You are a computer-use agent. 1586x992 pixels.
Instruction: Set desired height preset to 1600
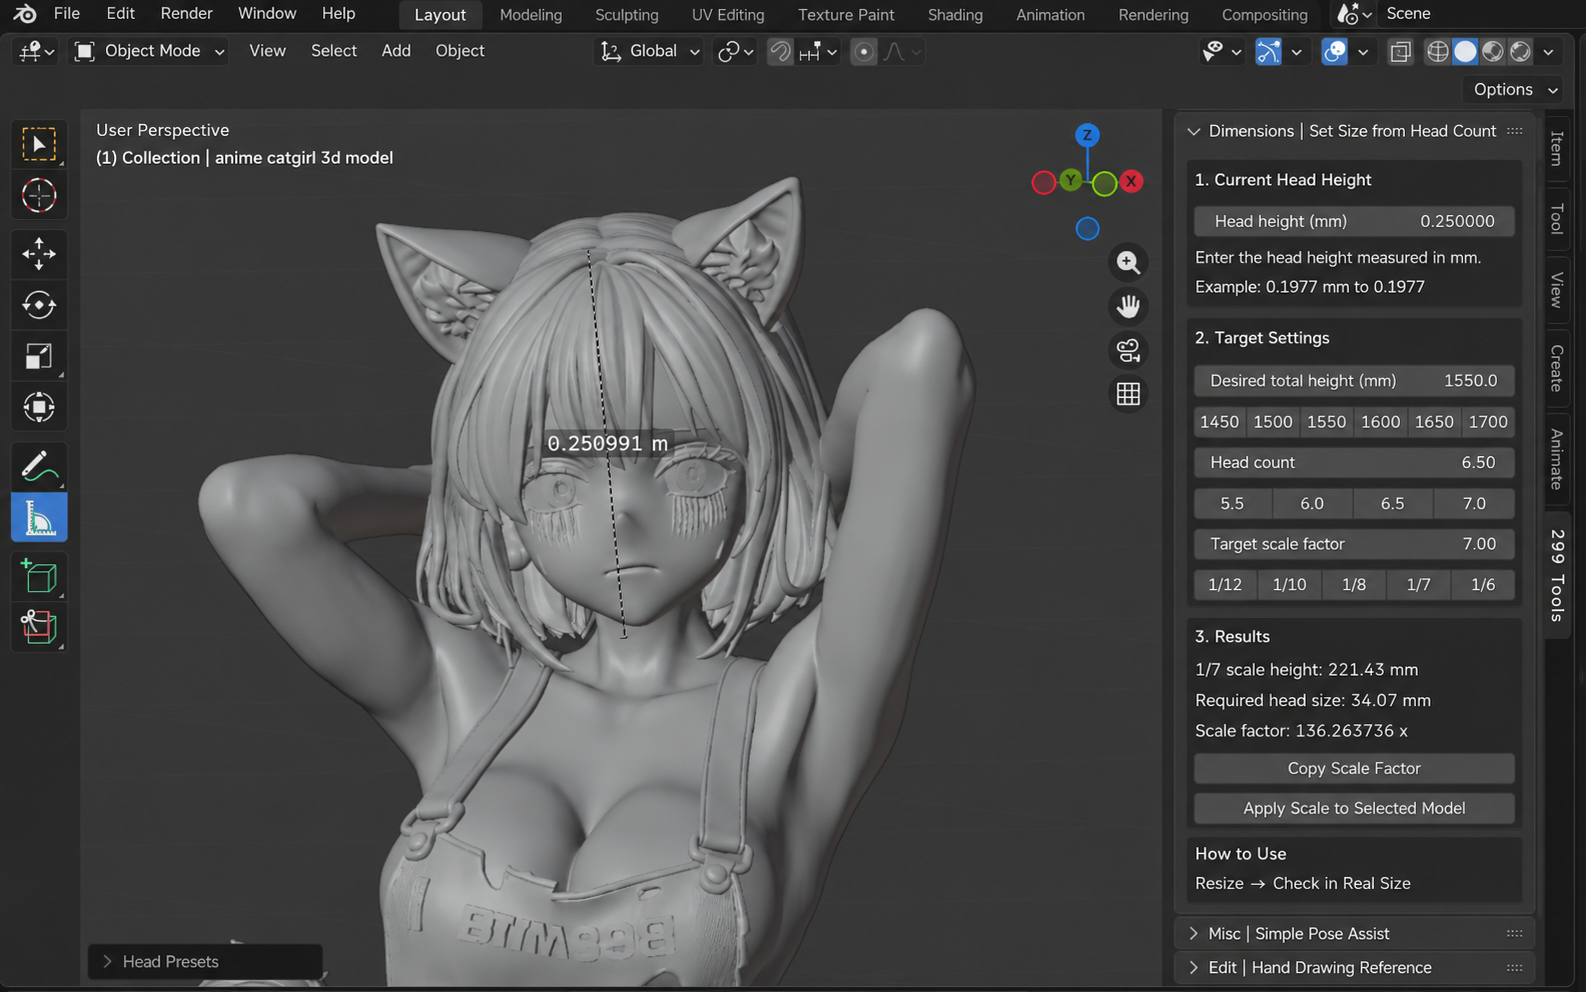[x=1380, y=422]
